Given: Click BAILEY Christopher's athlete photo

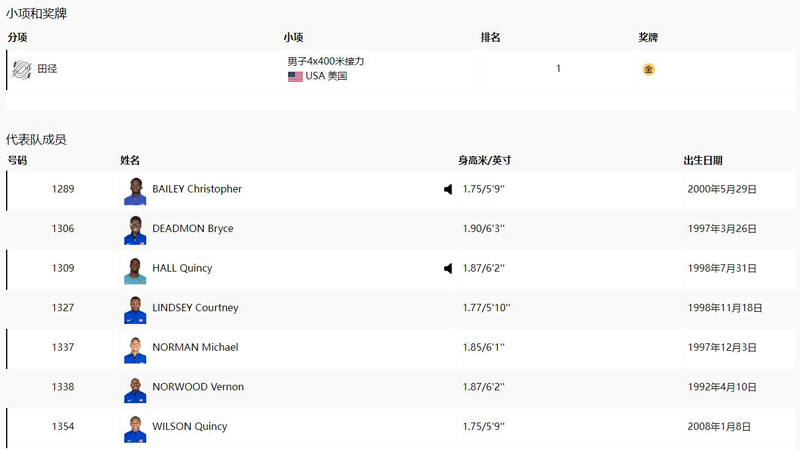Looking at the screenshot, I should pyautogui.click(x=135, y=190).
